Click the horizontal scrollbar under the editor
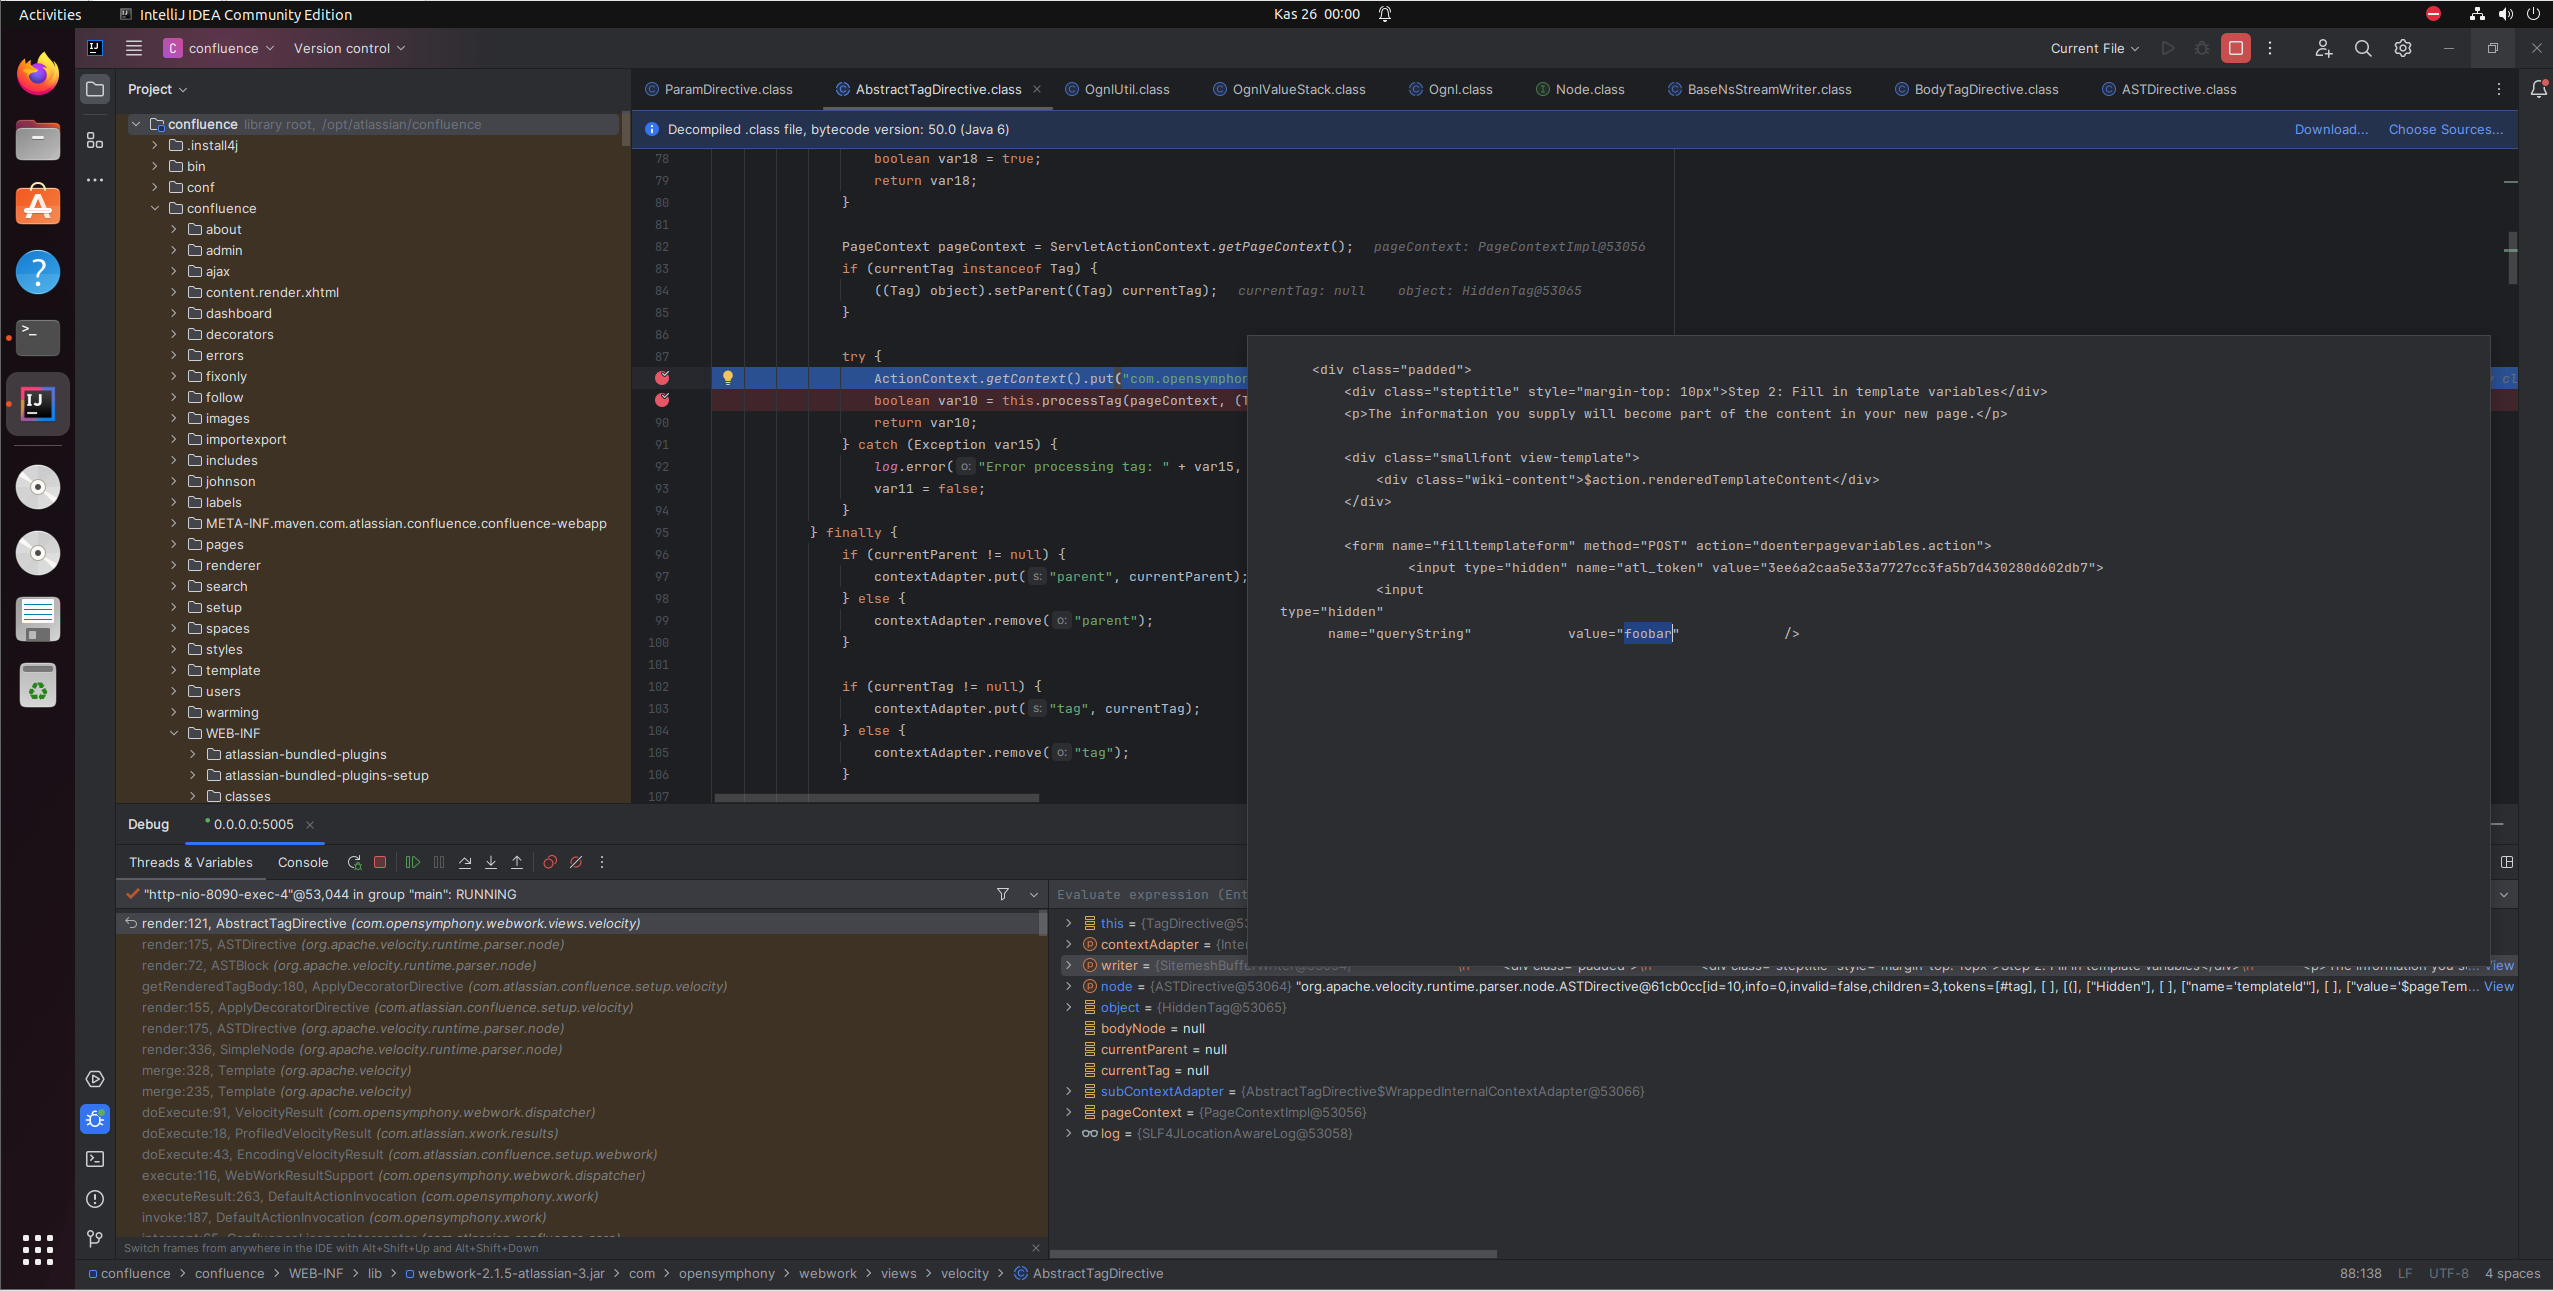 [x=877, y=797]
